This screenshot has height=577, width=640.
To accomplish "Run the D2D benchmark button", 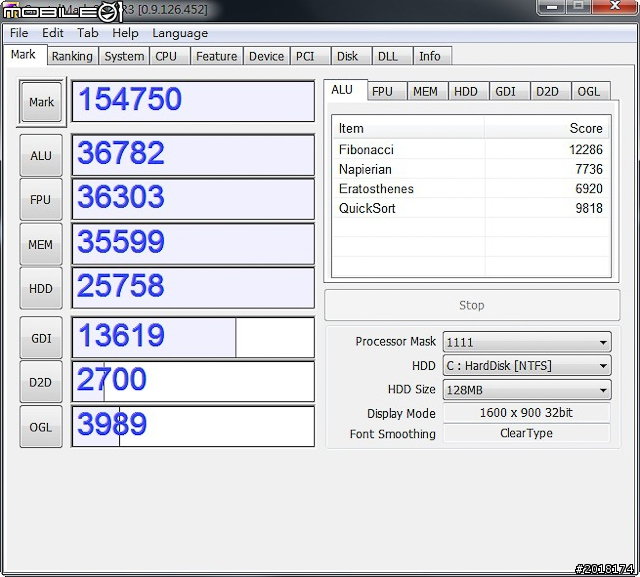I will (x=41, y=382).
